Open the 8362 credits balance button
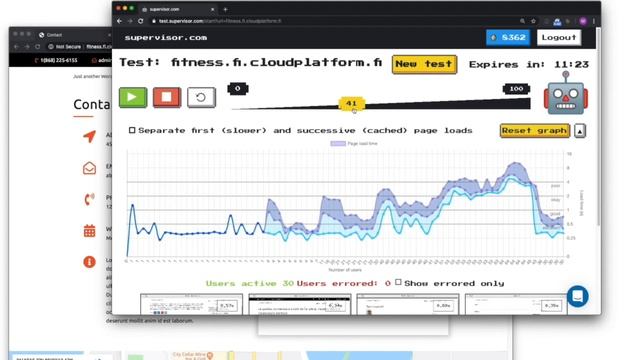640x360 pixels. point(508,38)
